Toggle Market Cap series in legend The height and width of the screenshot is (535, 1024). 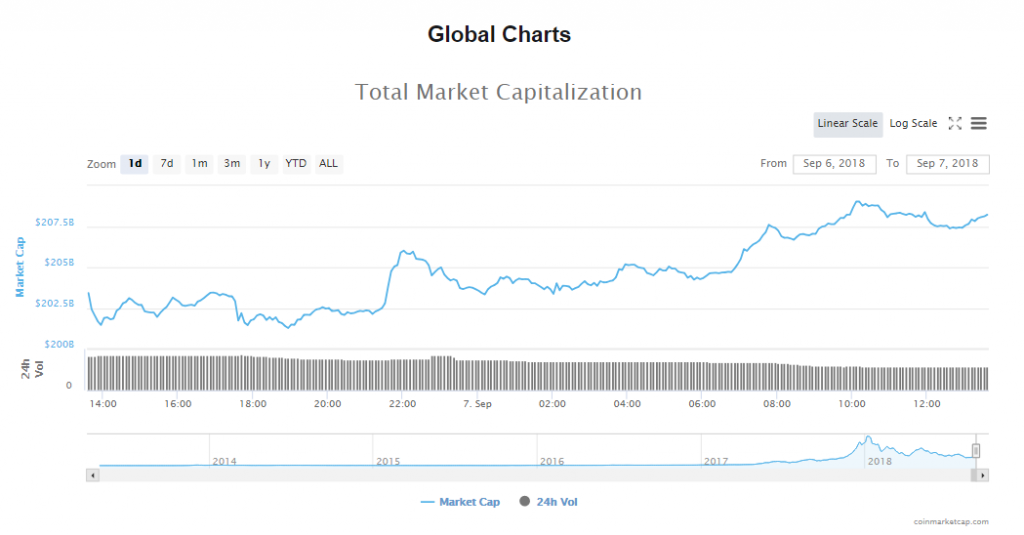coord(460,502)
